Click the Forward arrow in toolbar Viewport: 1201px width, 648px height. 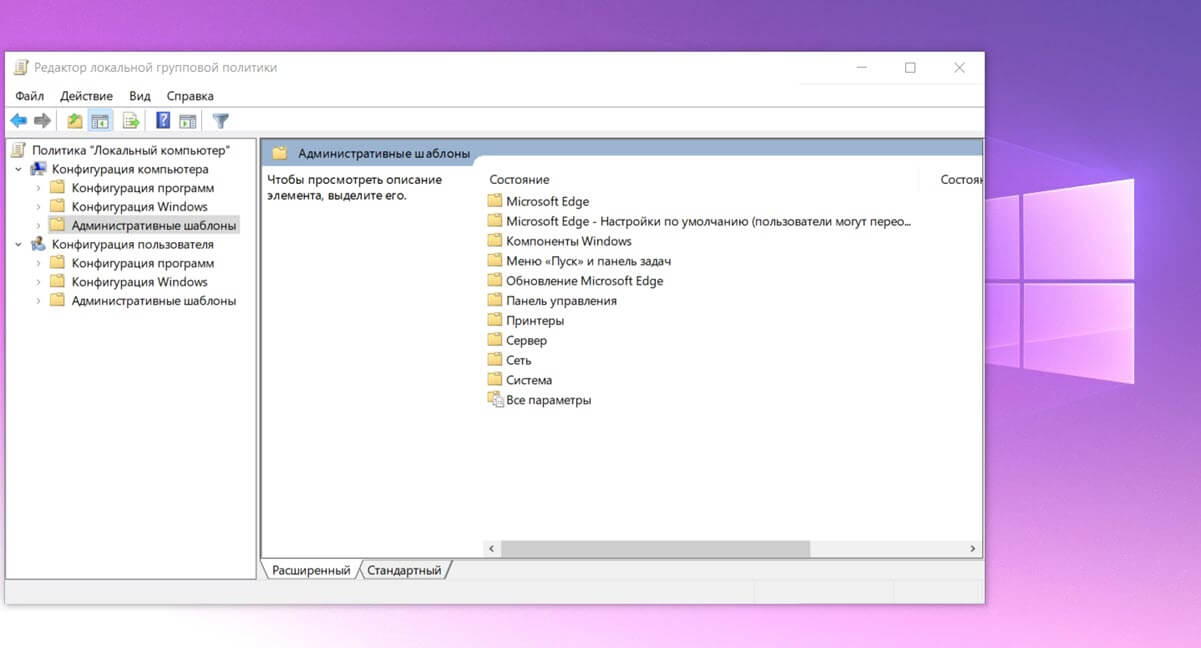point(42,121)
